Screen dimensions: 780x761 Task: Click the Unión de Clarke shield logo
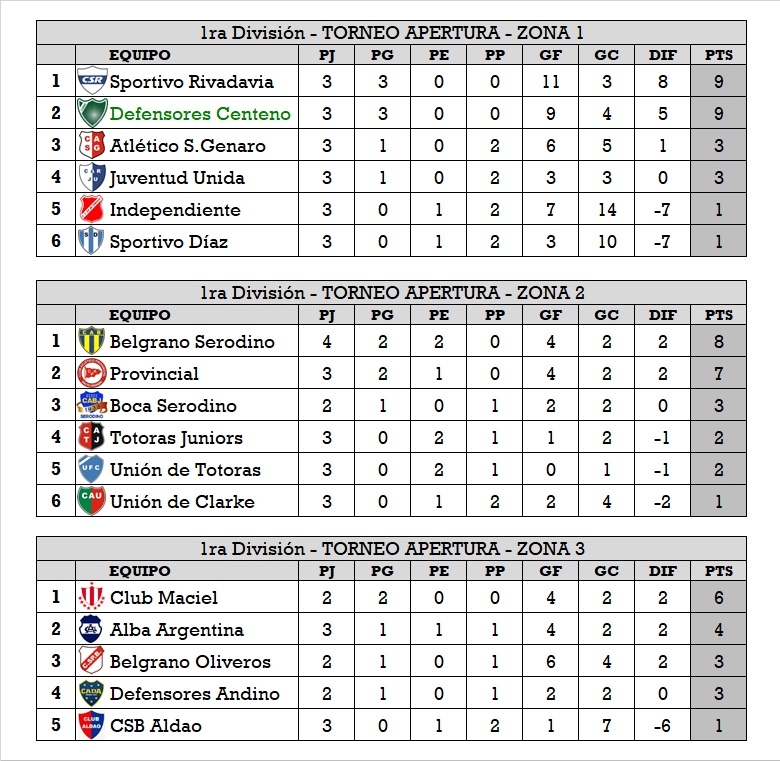[x=91, y=501]
